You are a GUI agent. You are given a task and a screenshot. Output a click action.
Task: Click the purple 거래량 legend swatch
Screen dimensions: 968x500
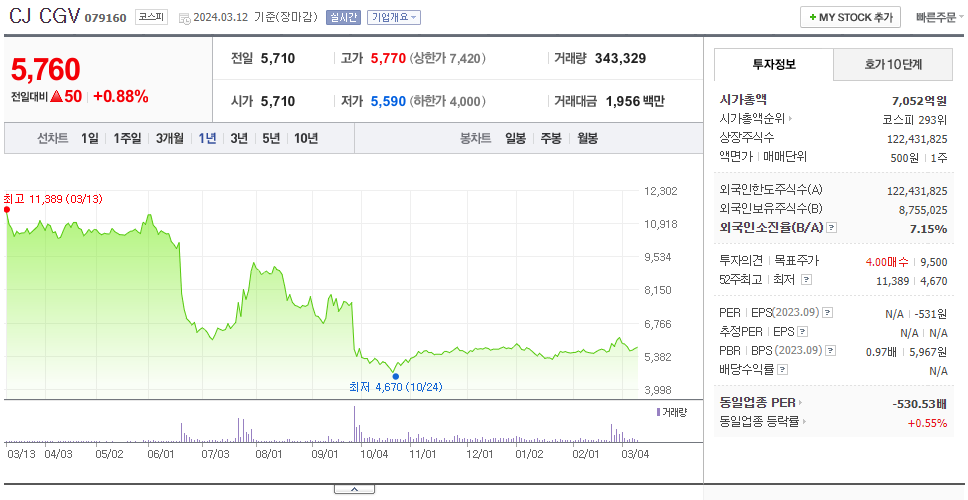tap(658, 412)
